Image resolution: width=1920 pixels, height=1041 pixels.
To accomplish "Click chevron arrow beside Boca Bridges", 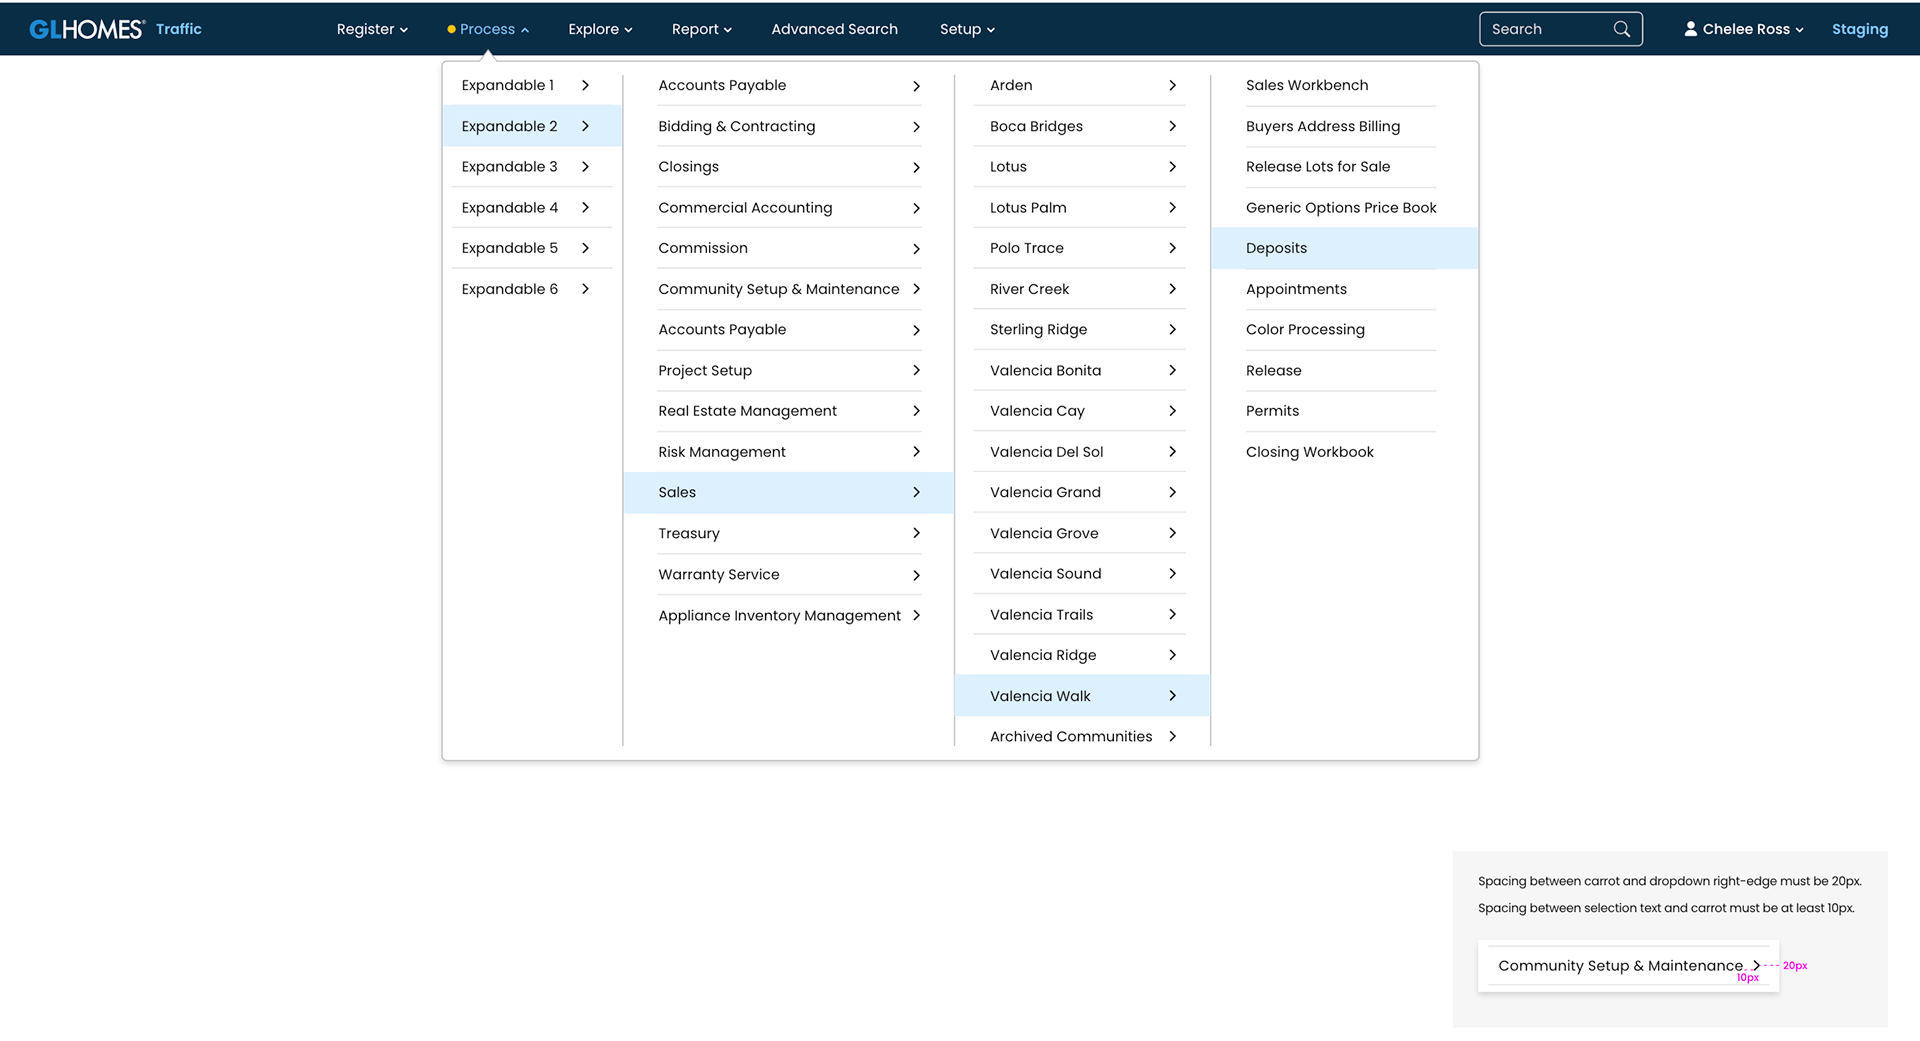I will click(x=1172, y=126).
